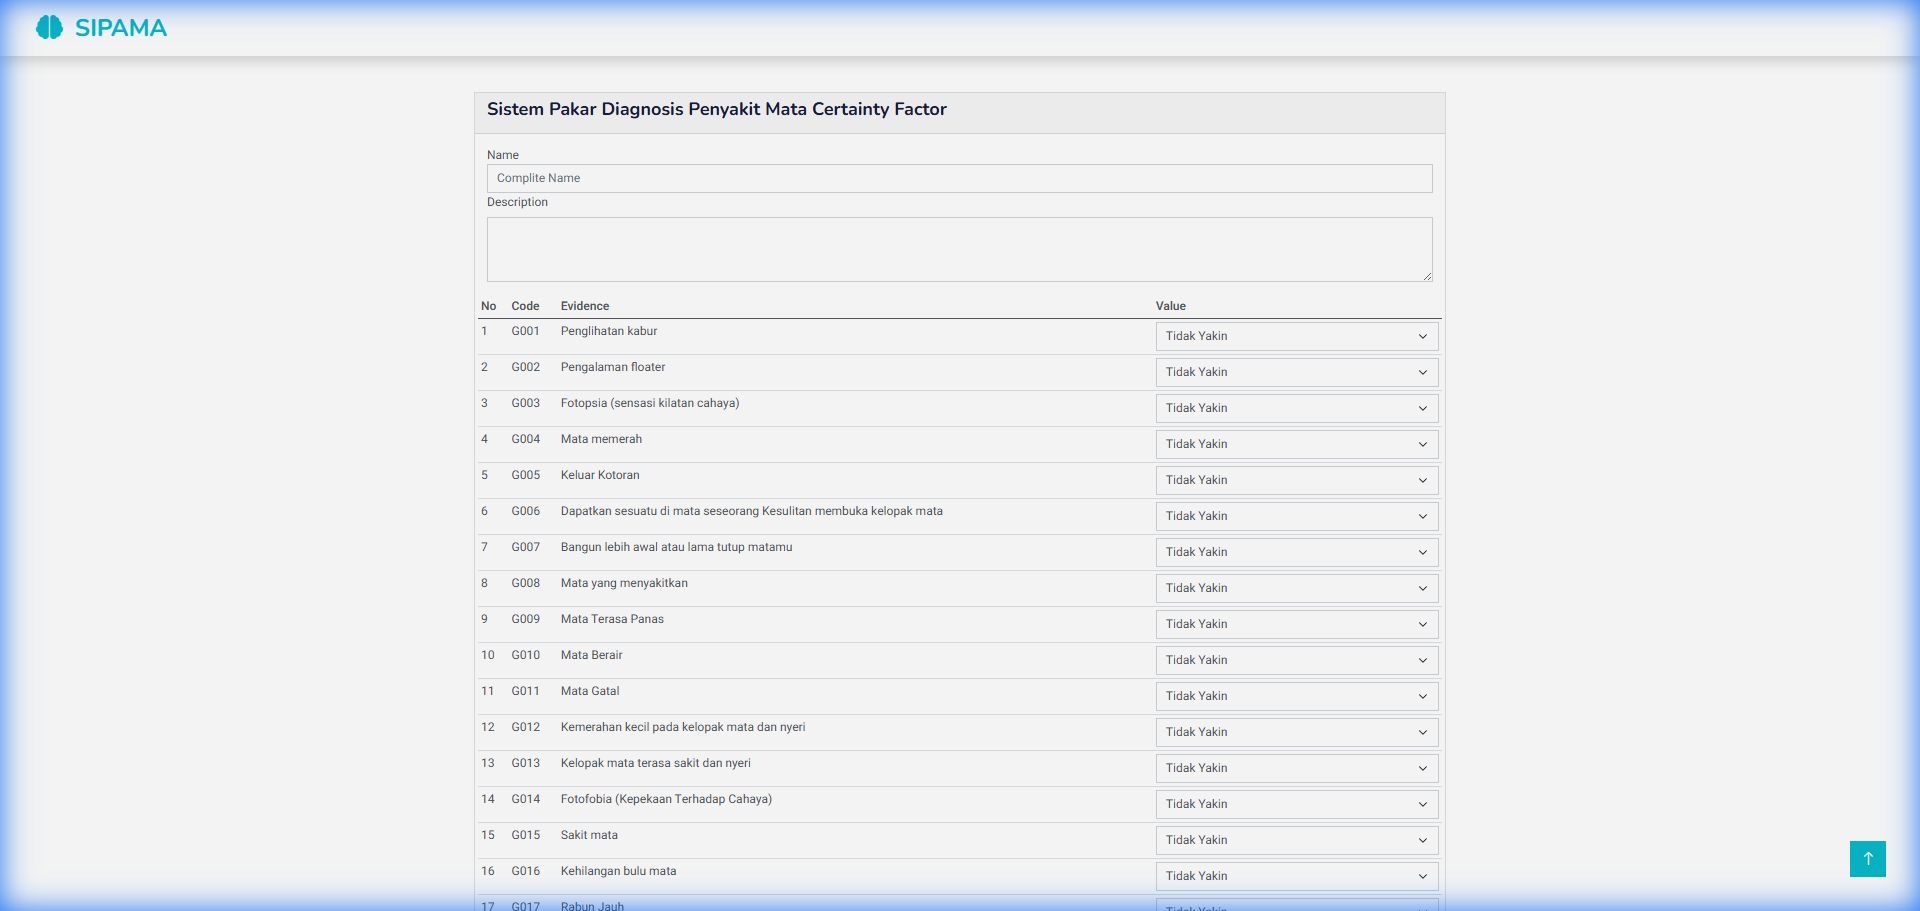The width and height of the screenshot is (1920, 911).
Task: Open the dropdown for Pengalaman floater
Action: (1296, 372)
